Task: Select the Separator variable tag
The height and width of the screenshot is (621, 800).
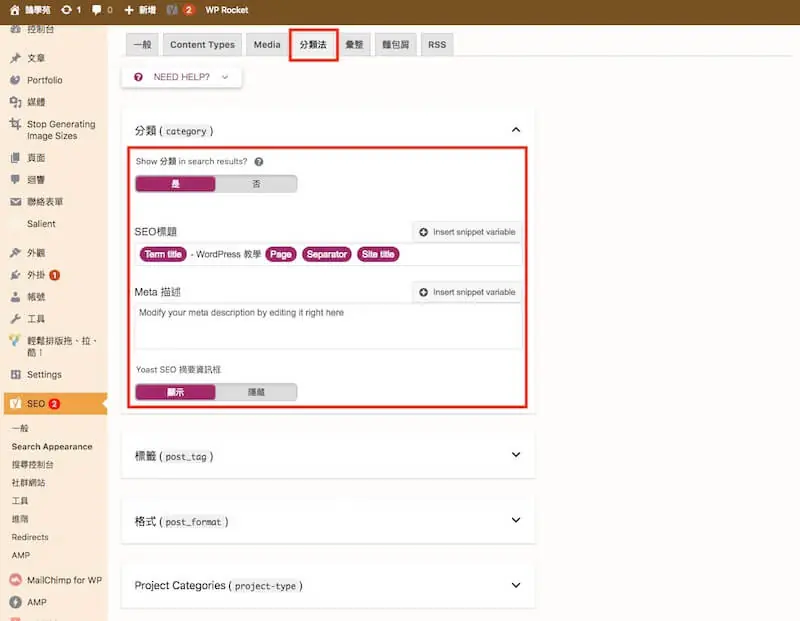Action: pos(327,254)
